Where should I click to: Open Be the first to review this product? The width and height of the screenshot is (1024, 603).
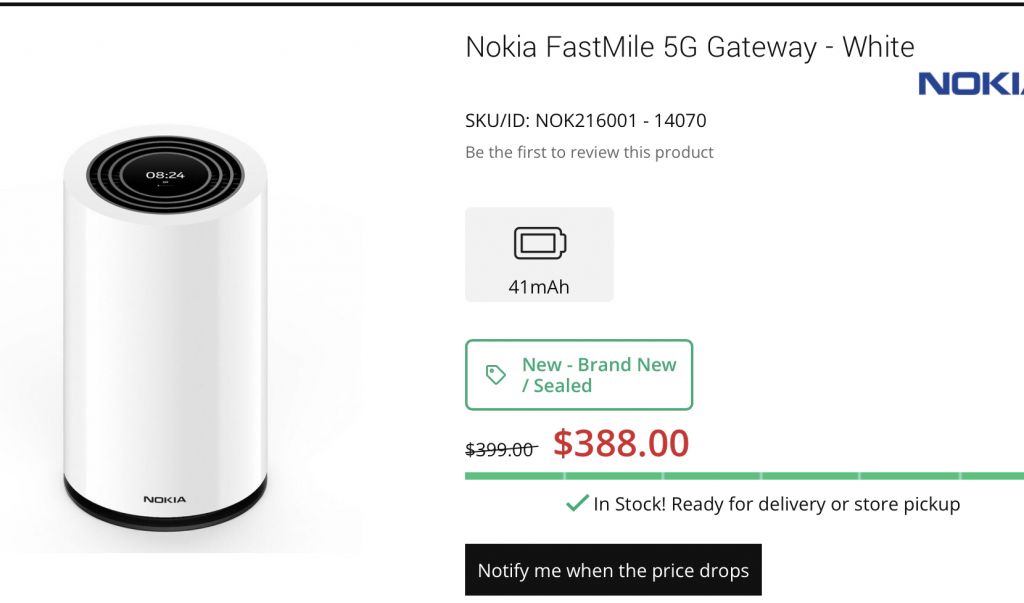(x=587, y=152)
